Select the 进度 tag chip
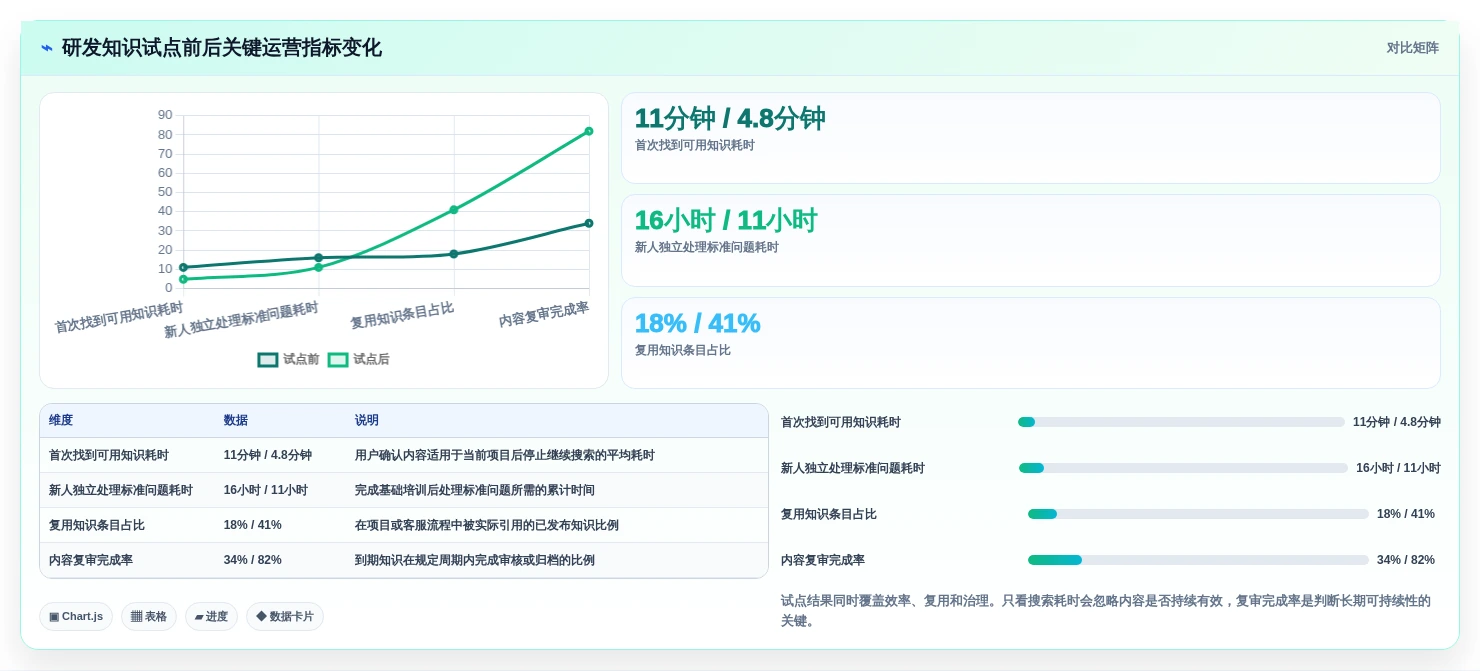 click(211, 616)
